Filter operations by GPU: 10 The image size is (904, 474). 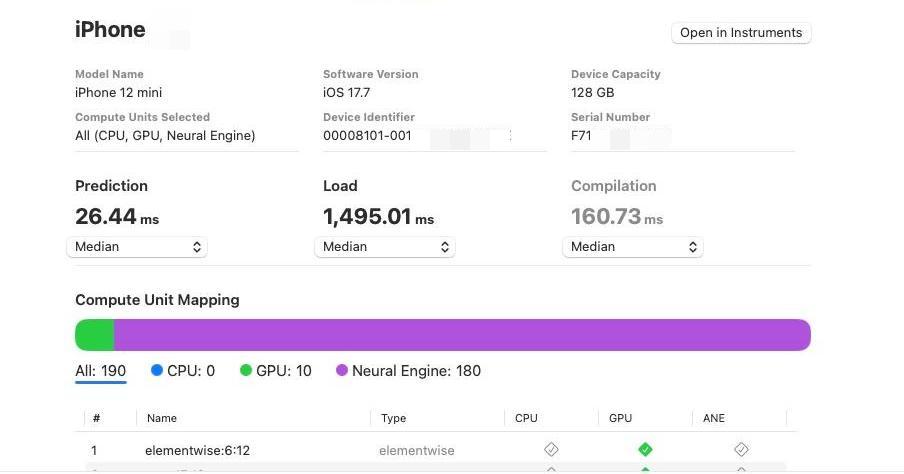tap(276, 371)
